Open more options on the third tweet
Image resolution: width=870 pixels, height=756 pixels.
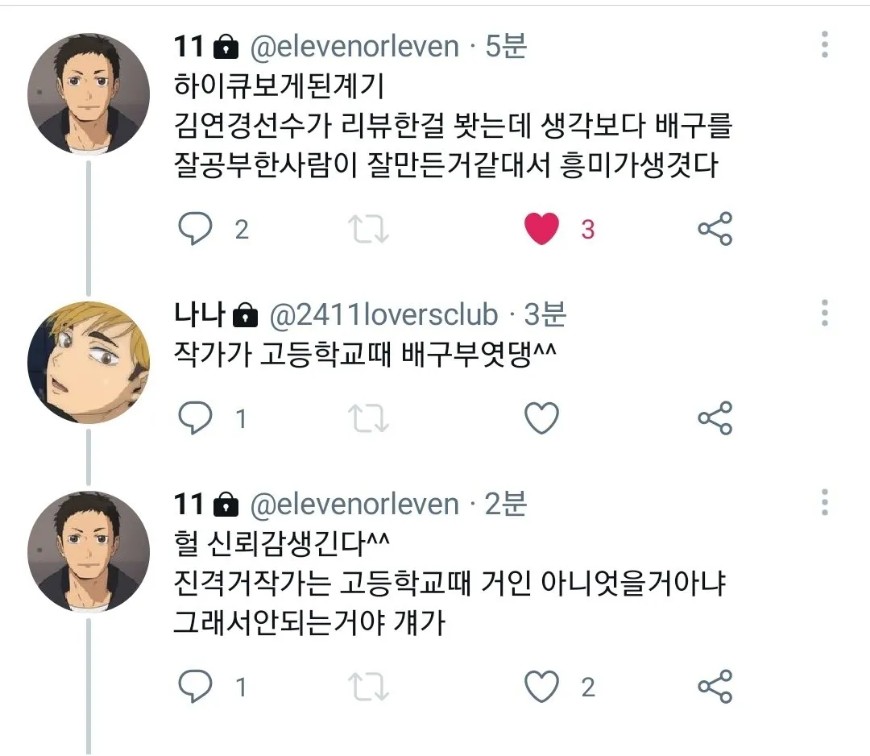[824, 502]
